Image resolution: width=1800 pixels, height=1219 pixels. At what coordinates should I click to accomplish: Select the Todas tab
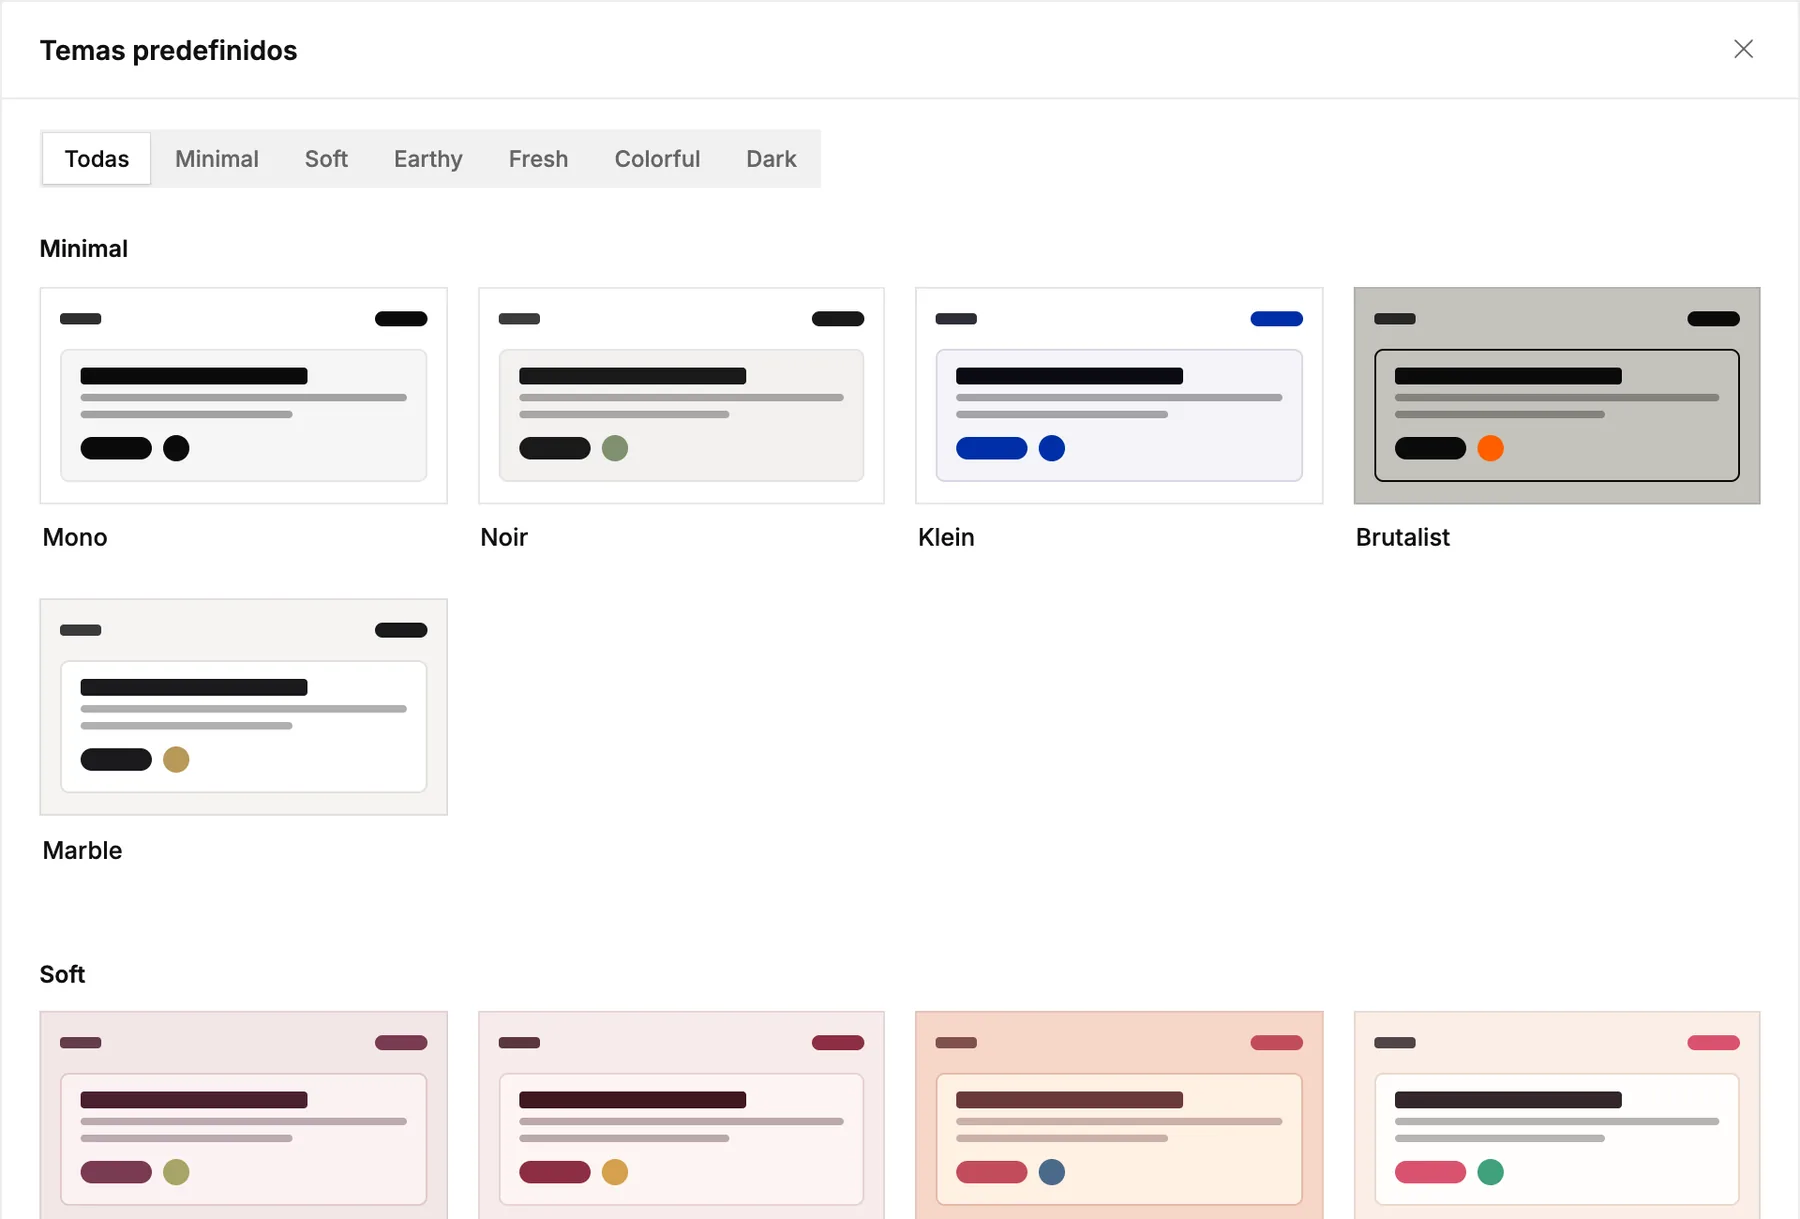click(97, 159)
